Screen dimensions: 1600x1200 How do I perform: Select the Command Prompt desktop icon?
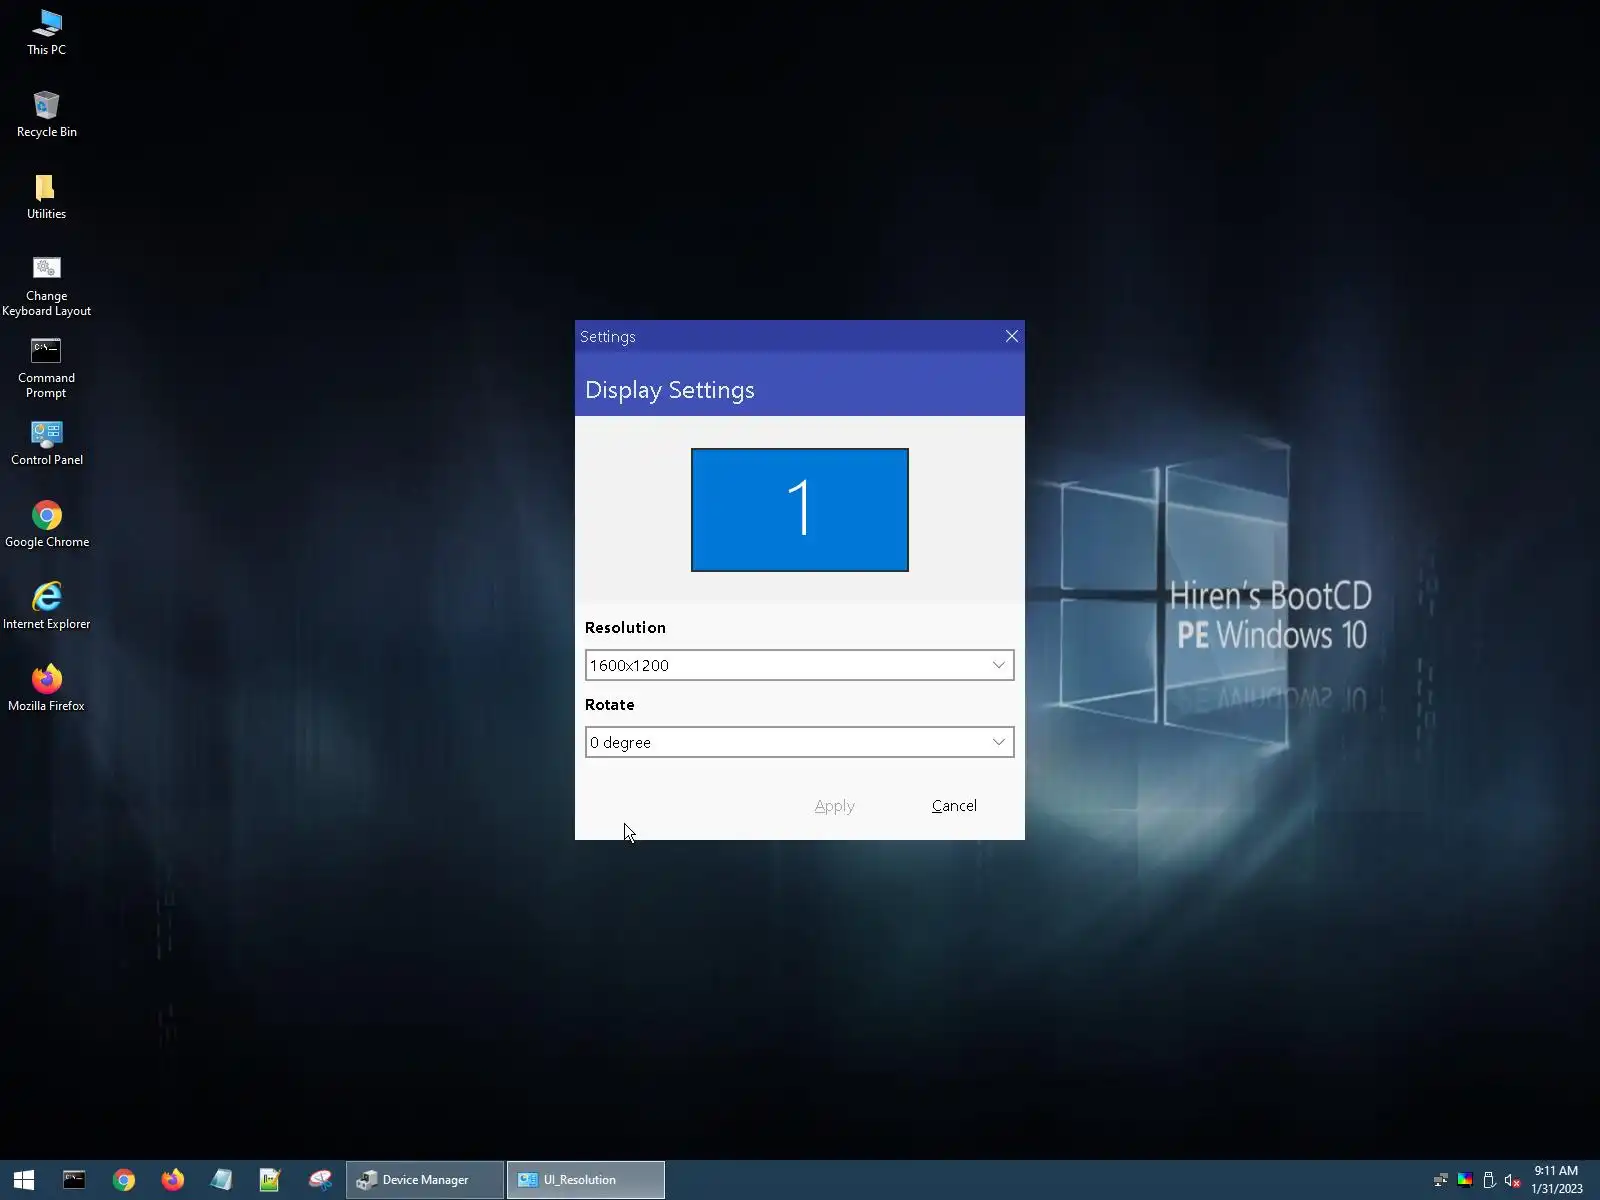(46, 368)
